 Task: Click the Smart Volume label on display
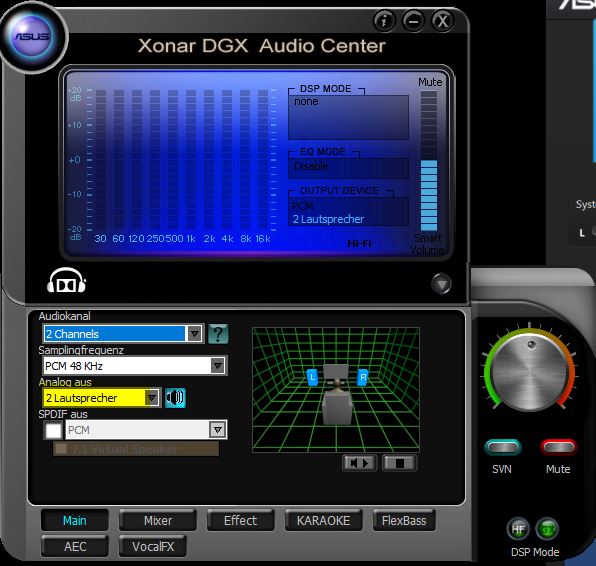tap(427, 244)
